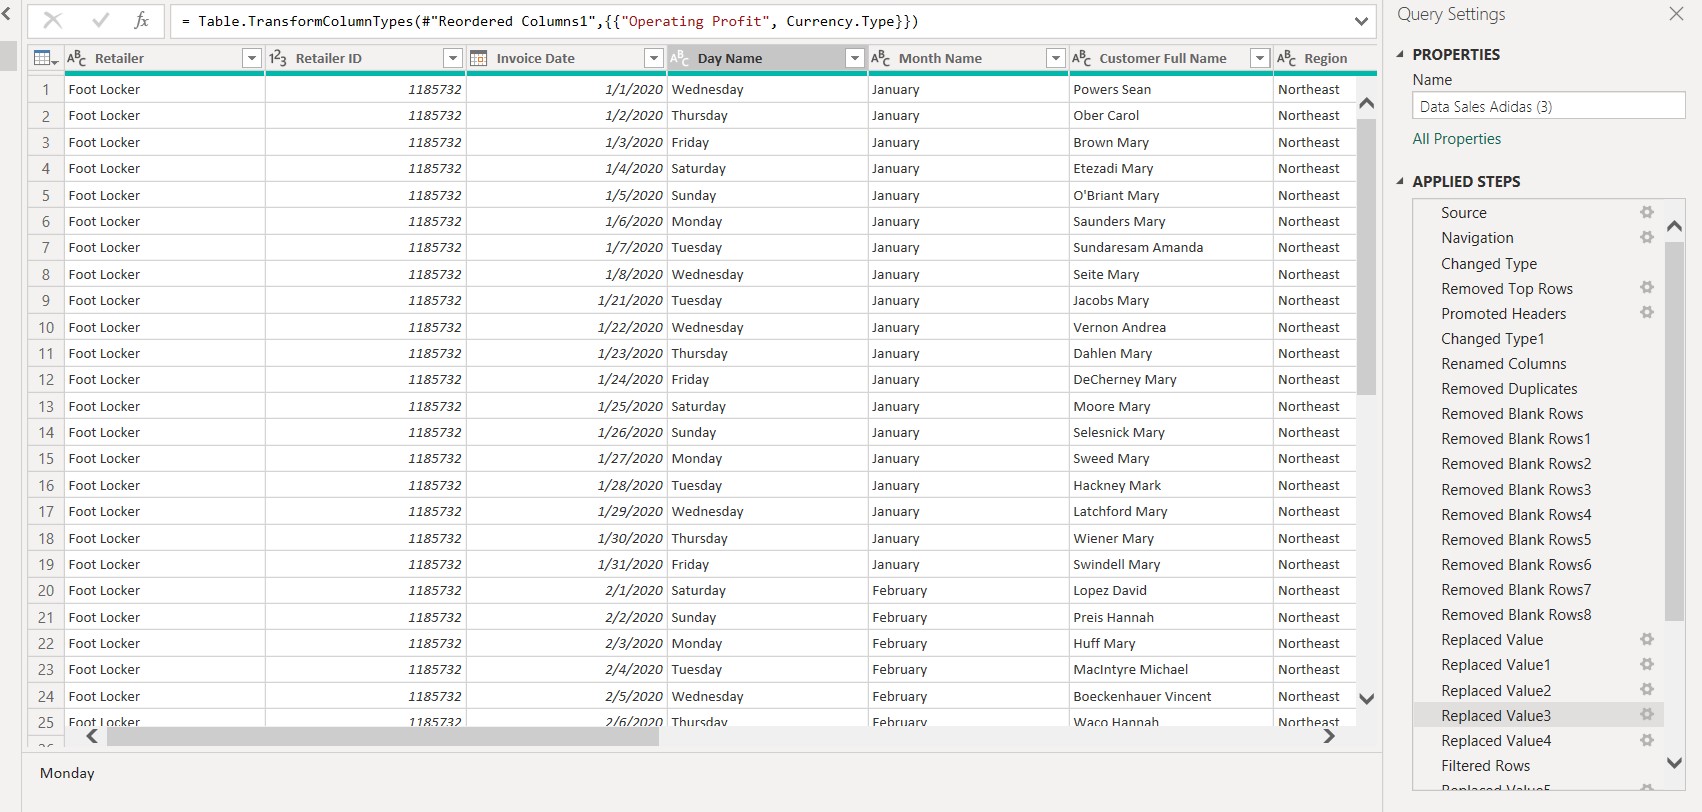This screenshot has height=812, width=1702.
Task: Select row number 12
Action: click(x=46, y=380)
